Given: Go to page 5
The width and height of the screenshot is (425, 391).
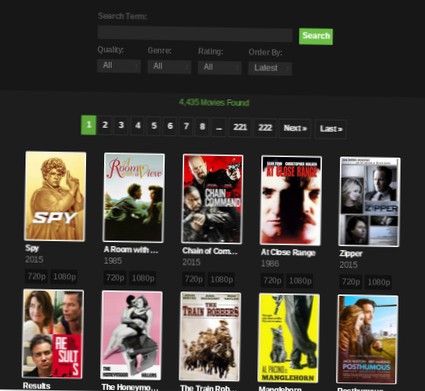Looking at the screenshot, I should [154, 126].
